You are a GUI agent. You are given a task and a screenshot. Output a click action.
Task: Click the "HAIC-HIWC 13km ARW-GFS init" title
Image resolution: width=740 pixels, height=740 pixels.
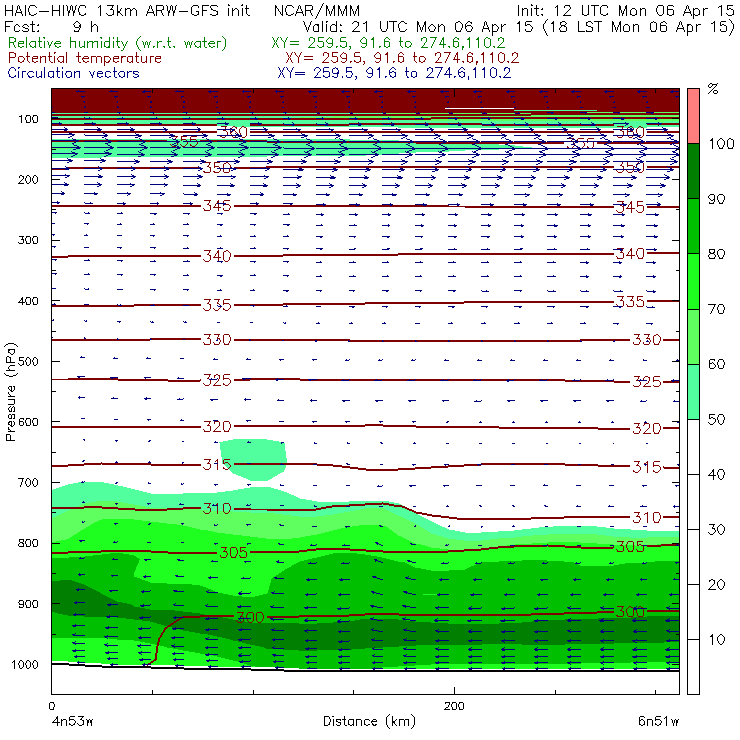point(126,10)
